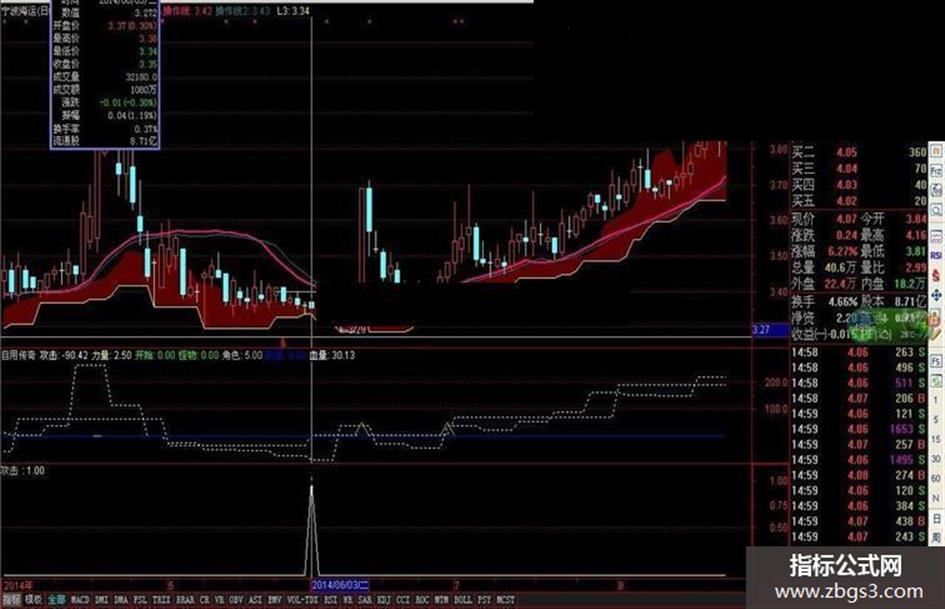Click the green S icon below FS
945x609 pixels.
coord(936,381)
